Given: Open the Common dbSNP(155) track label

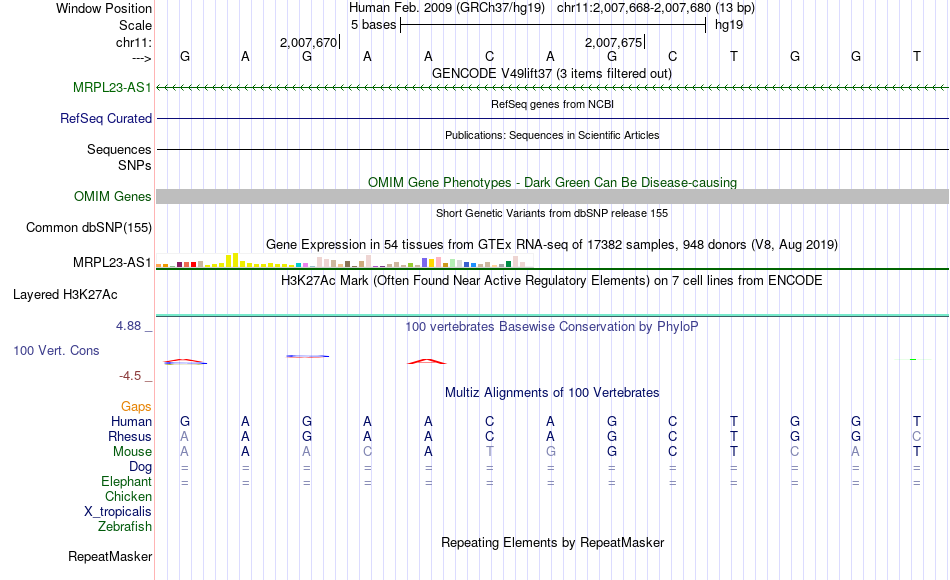Looking at the screenshot, I should pyautogui.click(x=88, y=227).
